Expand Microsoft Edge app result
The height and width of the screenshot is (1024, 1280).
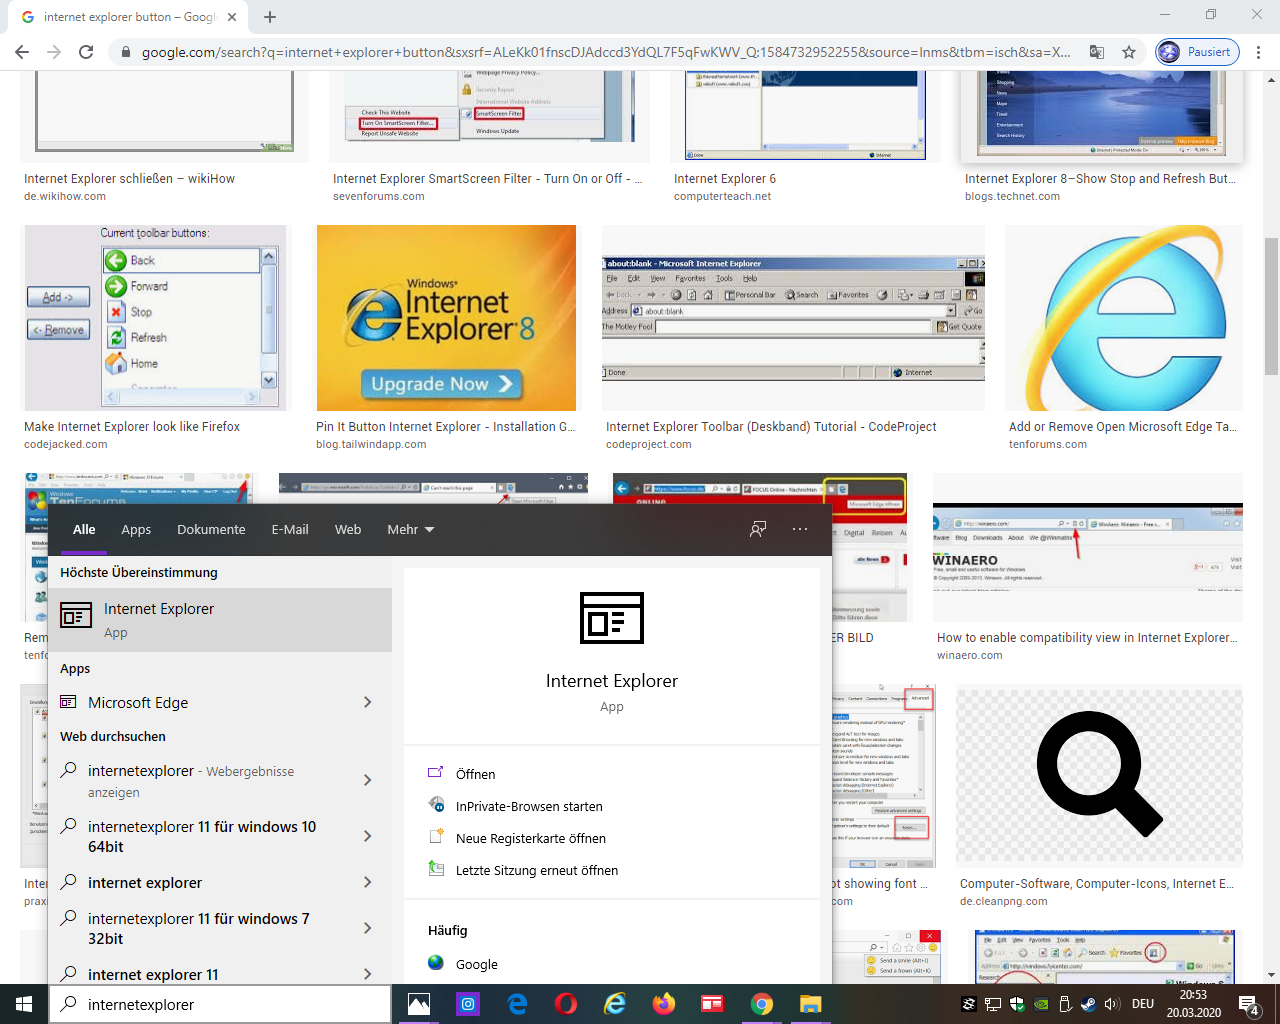368,702
